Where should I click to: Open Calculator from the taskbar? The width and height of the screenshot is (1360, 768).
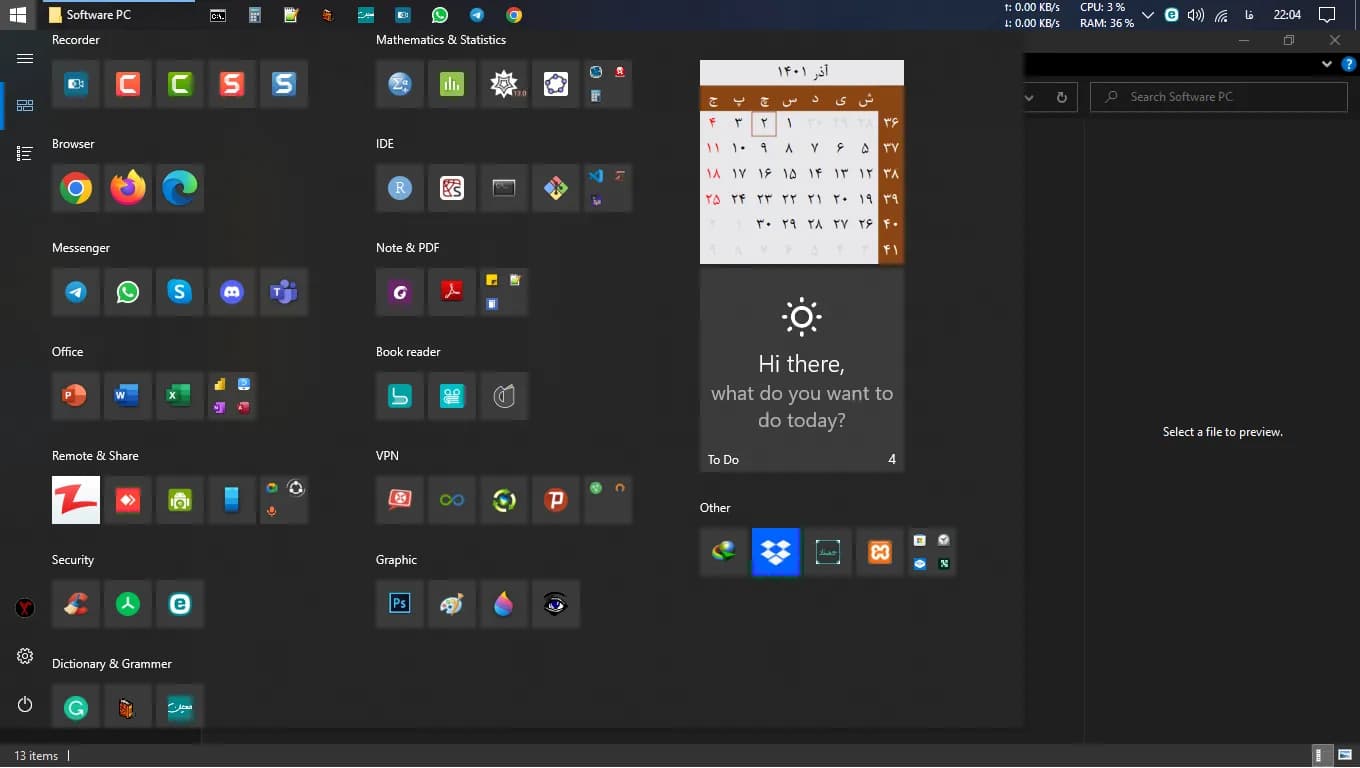(x=255, y=15)
